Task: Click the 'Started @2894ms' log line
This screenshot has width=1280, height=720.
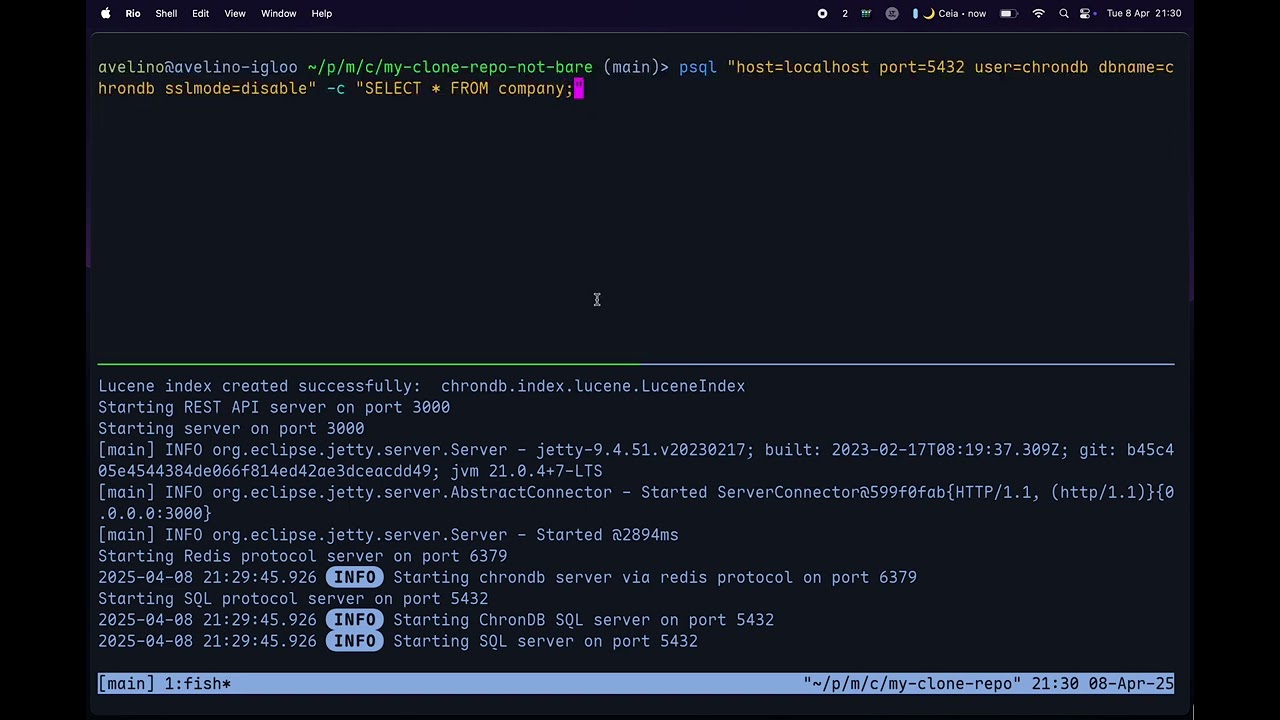Action: 607,535
